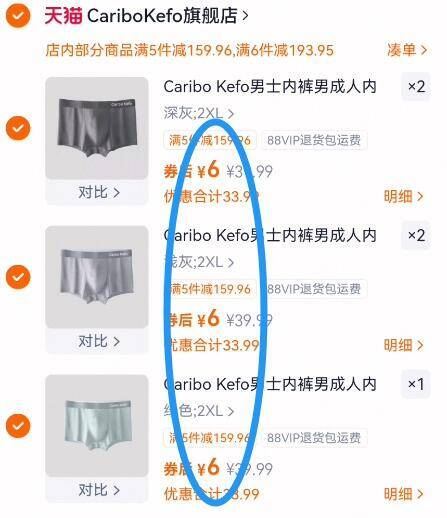The height and width of the screenshot is (518, 447).
Task: Change variant 深灰;2XL option
Action: [x=199, y=113]
